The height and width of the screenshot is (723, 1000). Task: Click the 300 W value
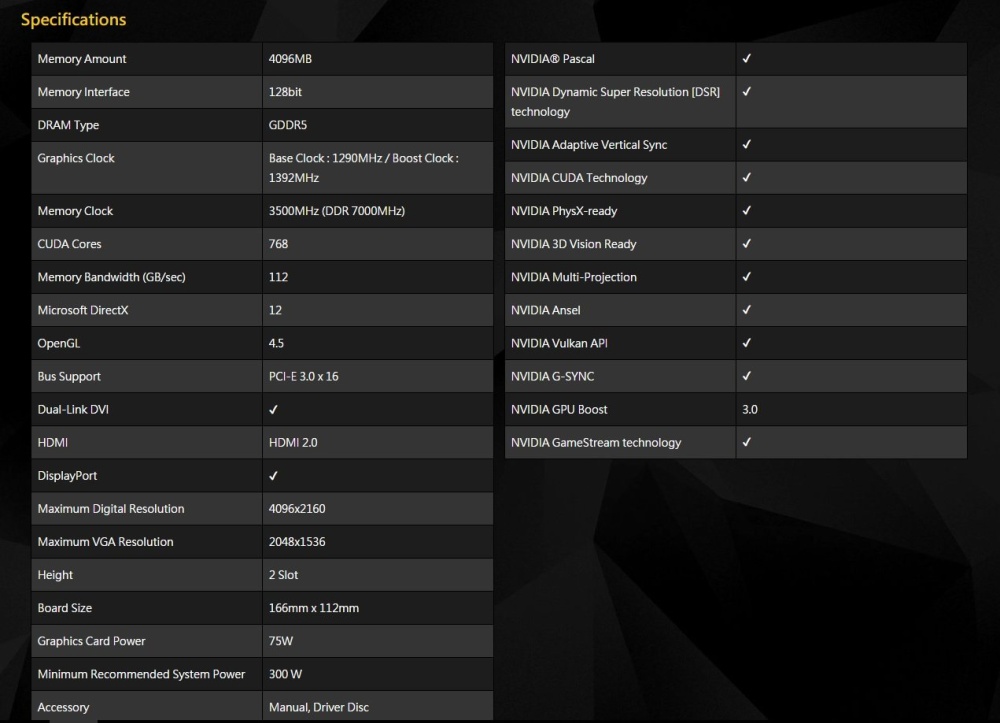pyautogui.click(x=285, y=675)
